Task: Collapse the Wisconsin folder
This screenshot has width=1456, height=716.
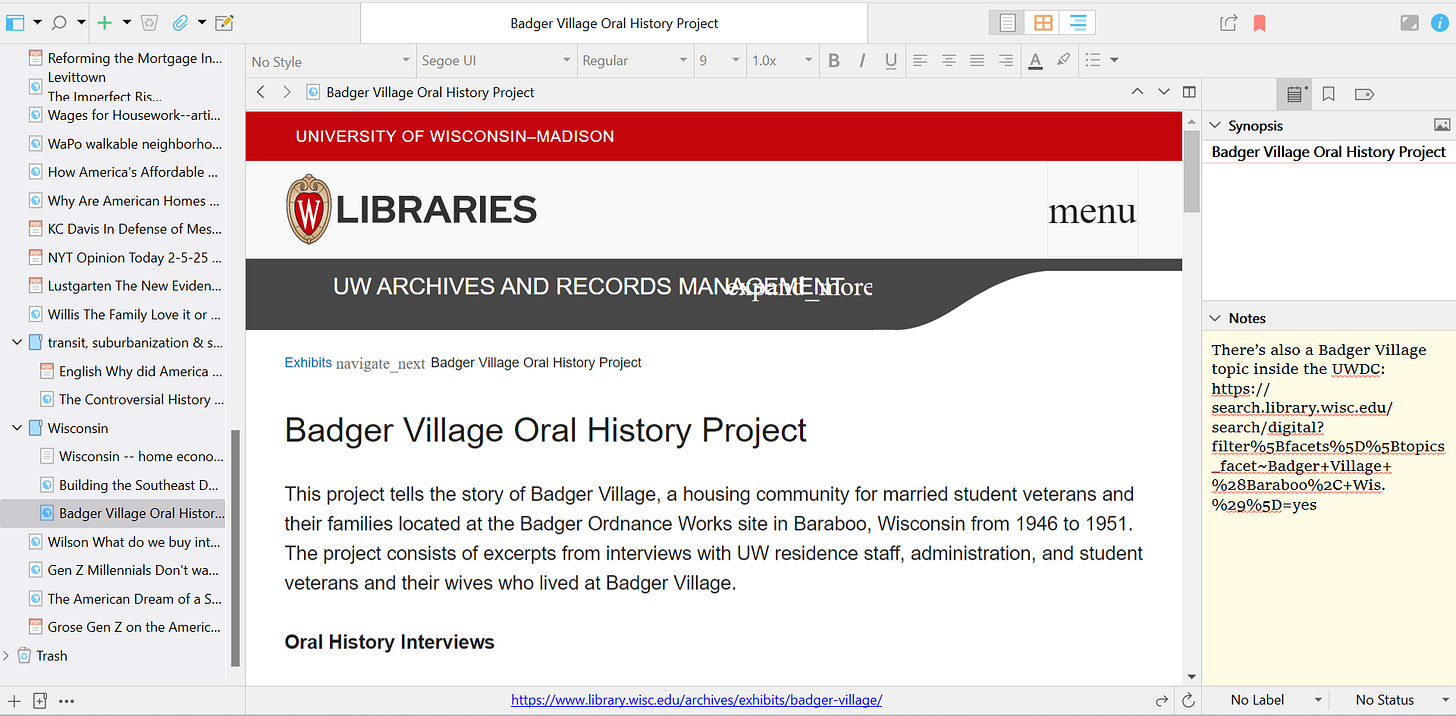Action: (17, 428)
